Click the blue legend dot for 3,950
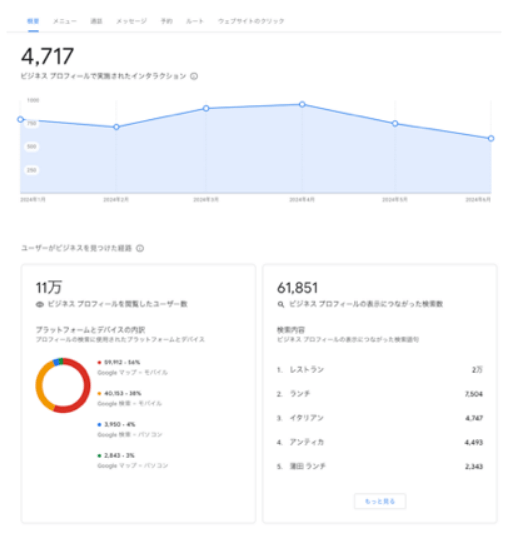 99,424
